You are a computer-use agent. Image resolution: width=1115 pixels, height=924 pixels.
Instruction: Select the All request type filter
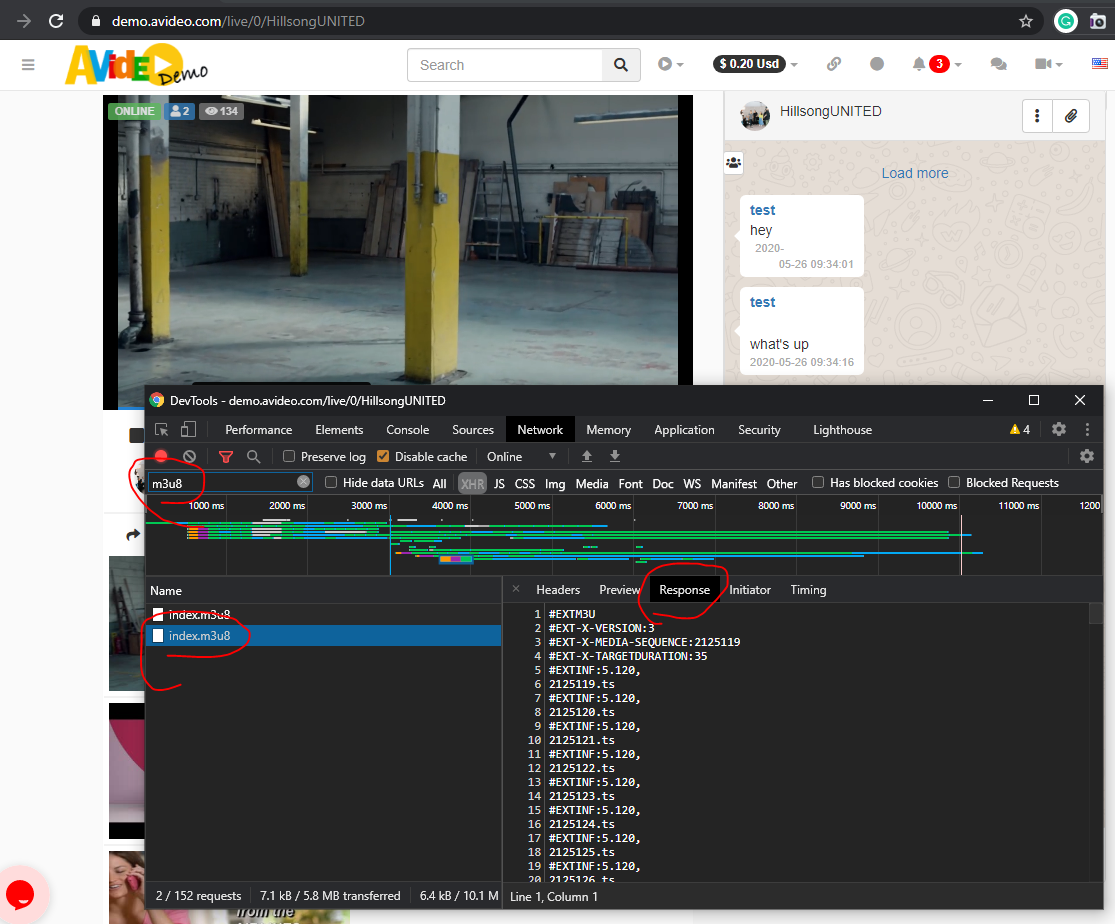coord(439,484)
